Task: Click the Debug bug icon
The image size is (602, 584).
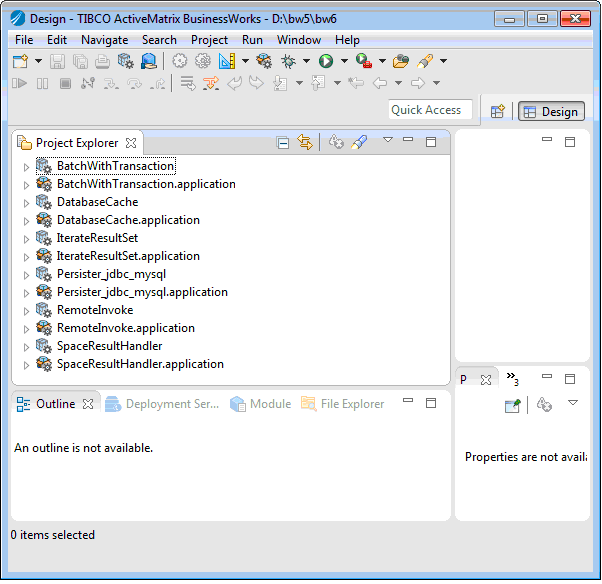Action: 288,61
